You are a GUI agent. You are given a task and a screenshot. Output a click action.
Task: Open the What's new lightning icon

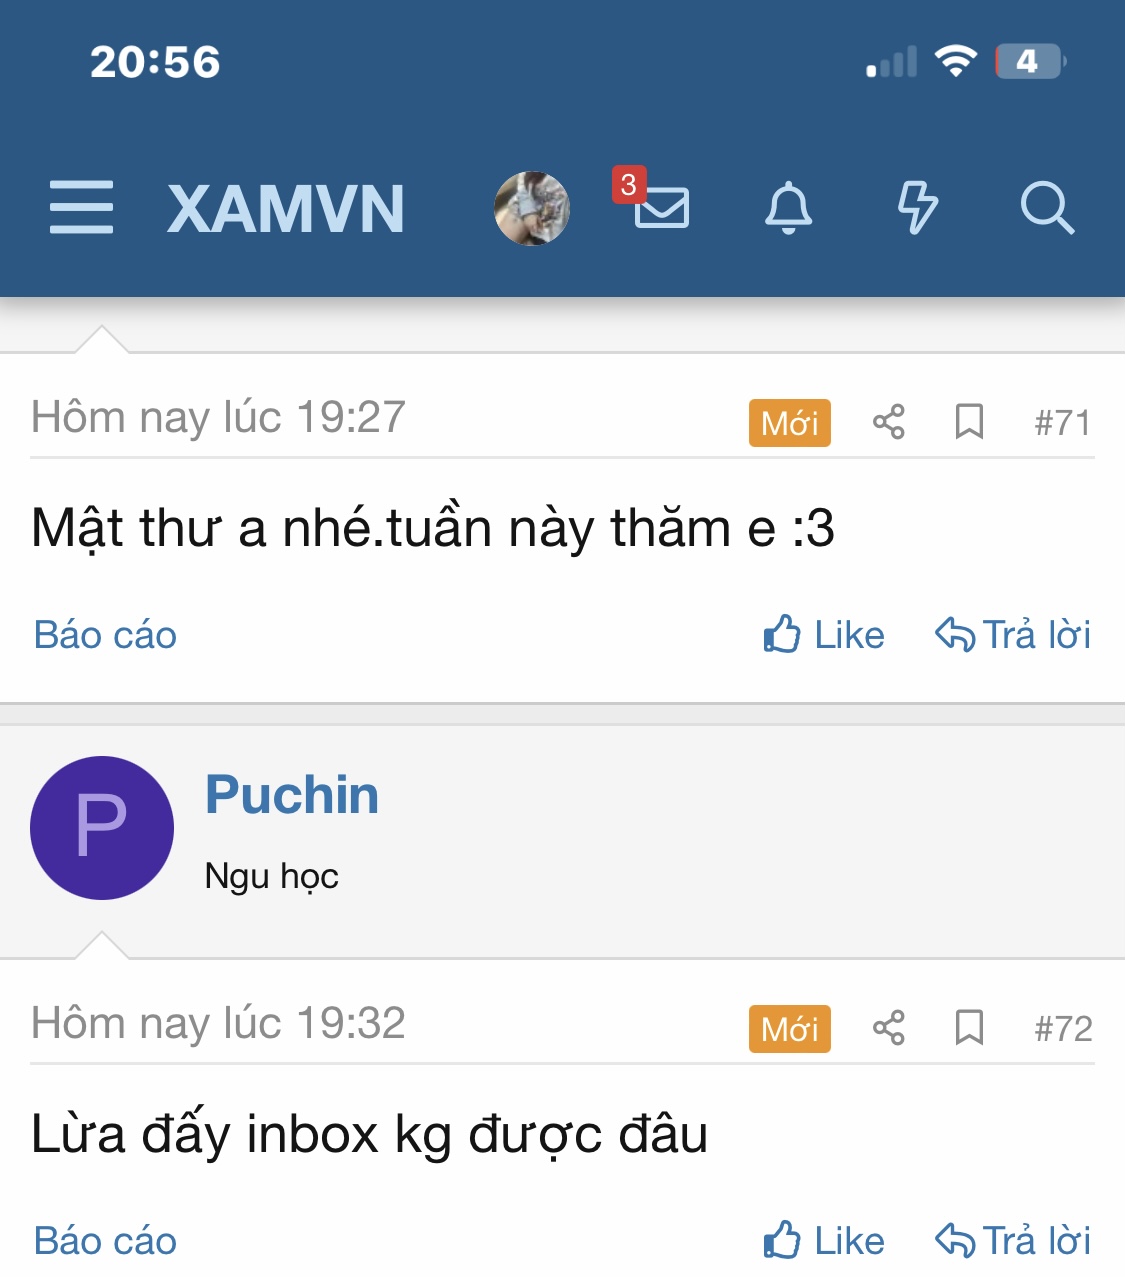(917, 208)
